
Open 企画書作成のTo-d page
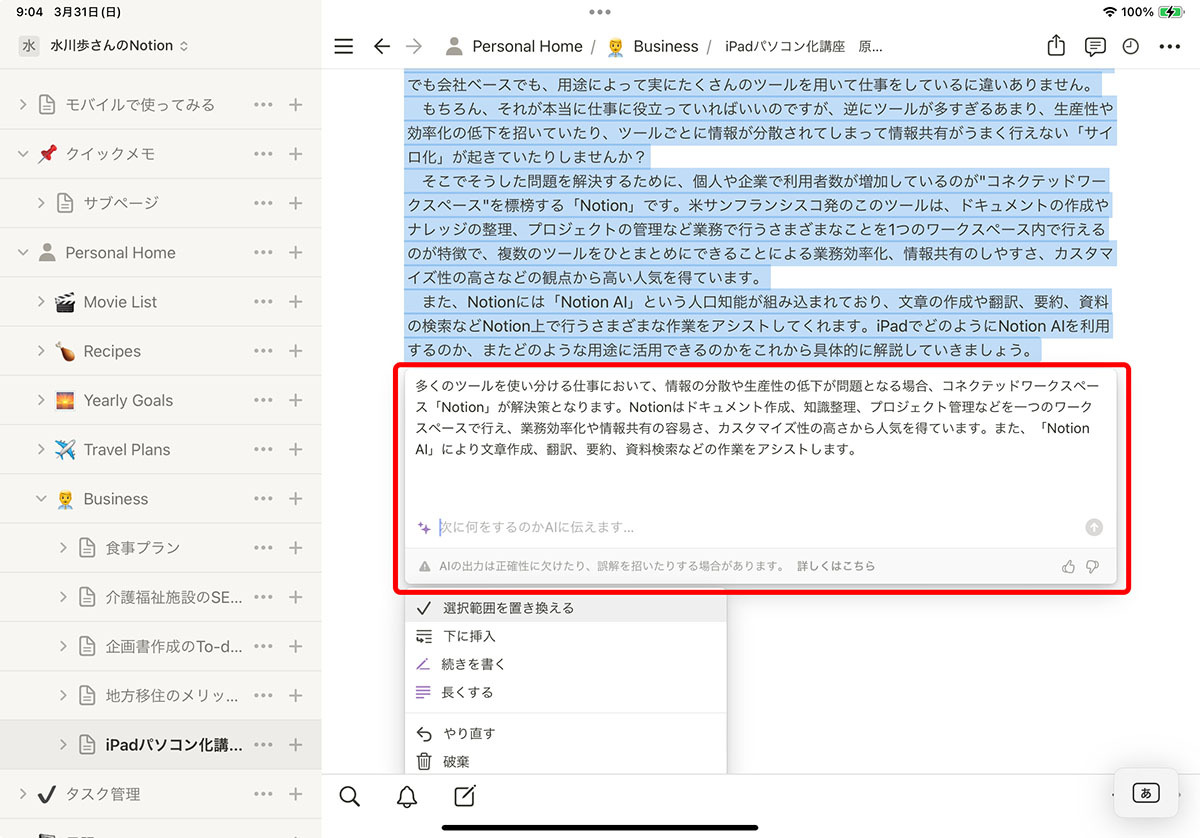(x=174, y=646)
